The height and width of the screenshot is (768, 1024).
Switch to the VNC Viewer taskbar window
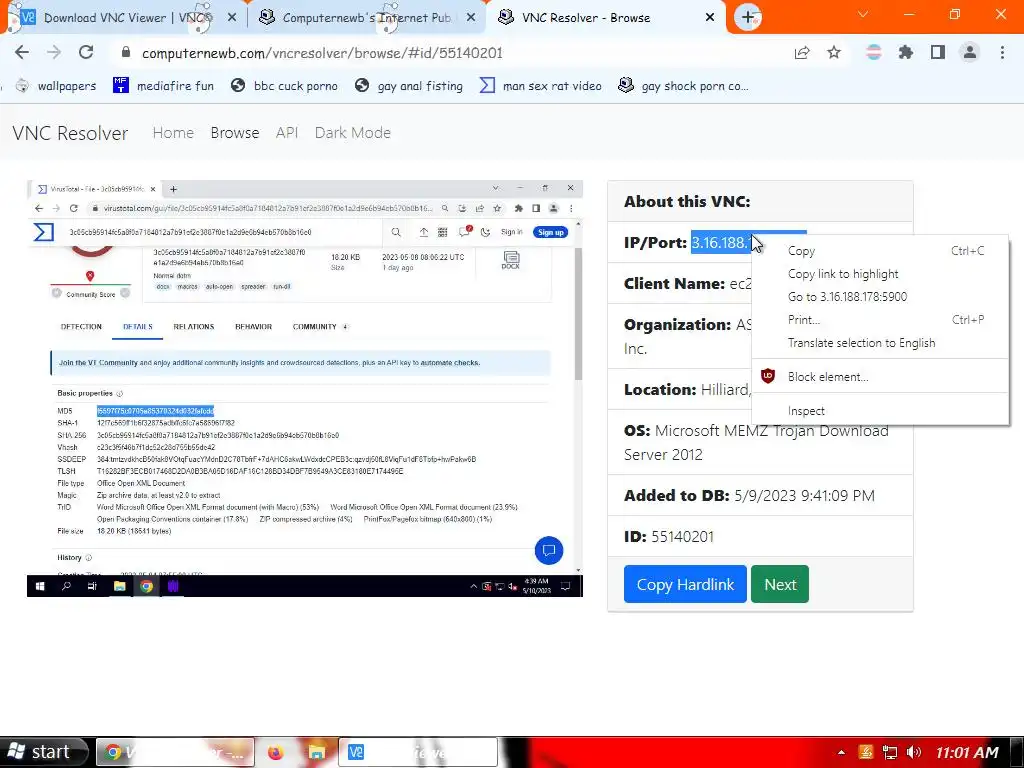418,752
